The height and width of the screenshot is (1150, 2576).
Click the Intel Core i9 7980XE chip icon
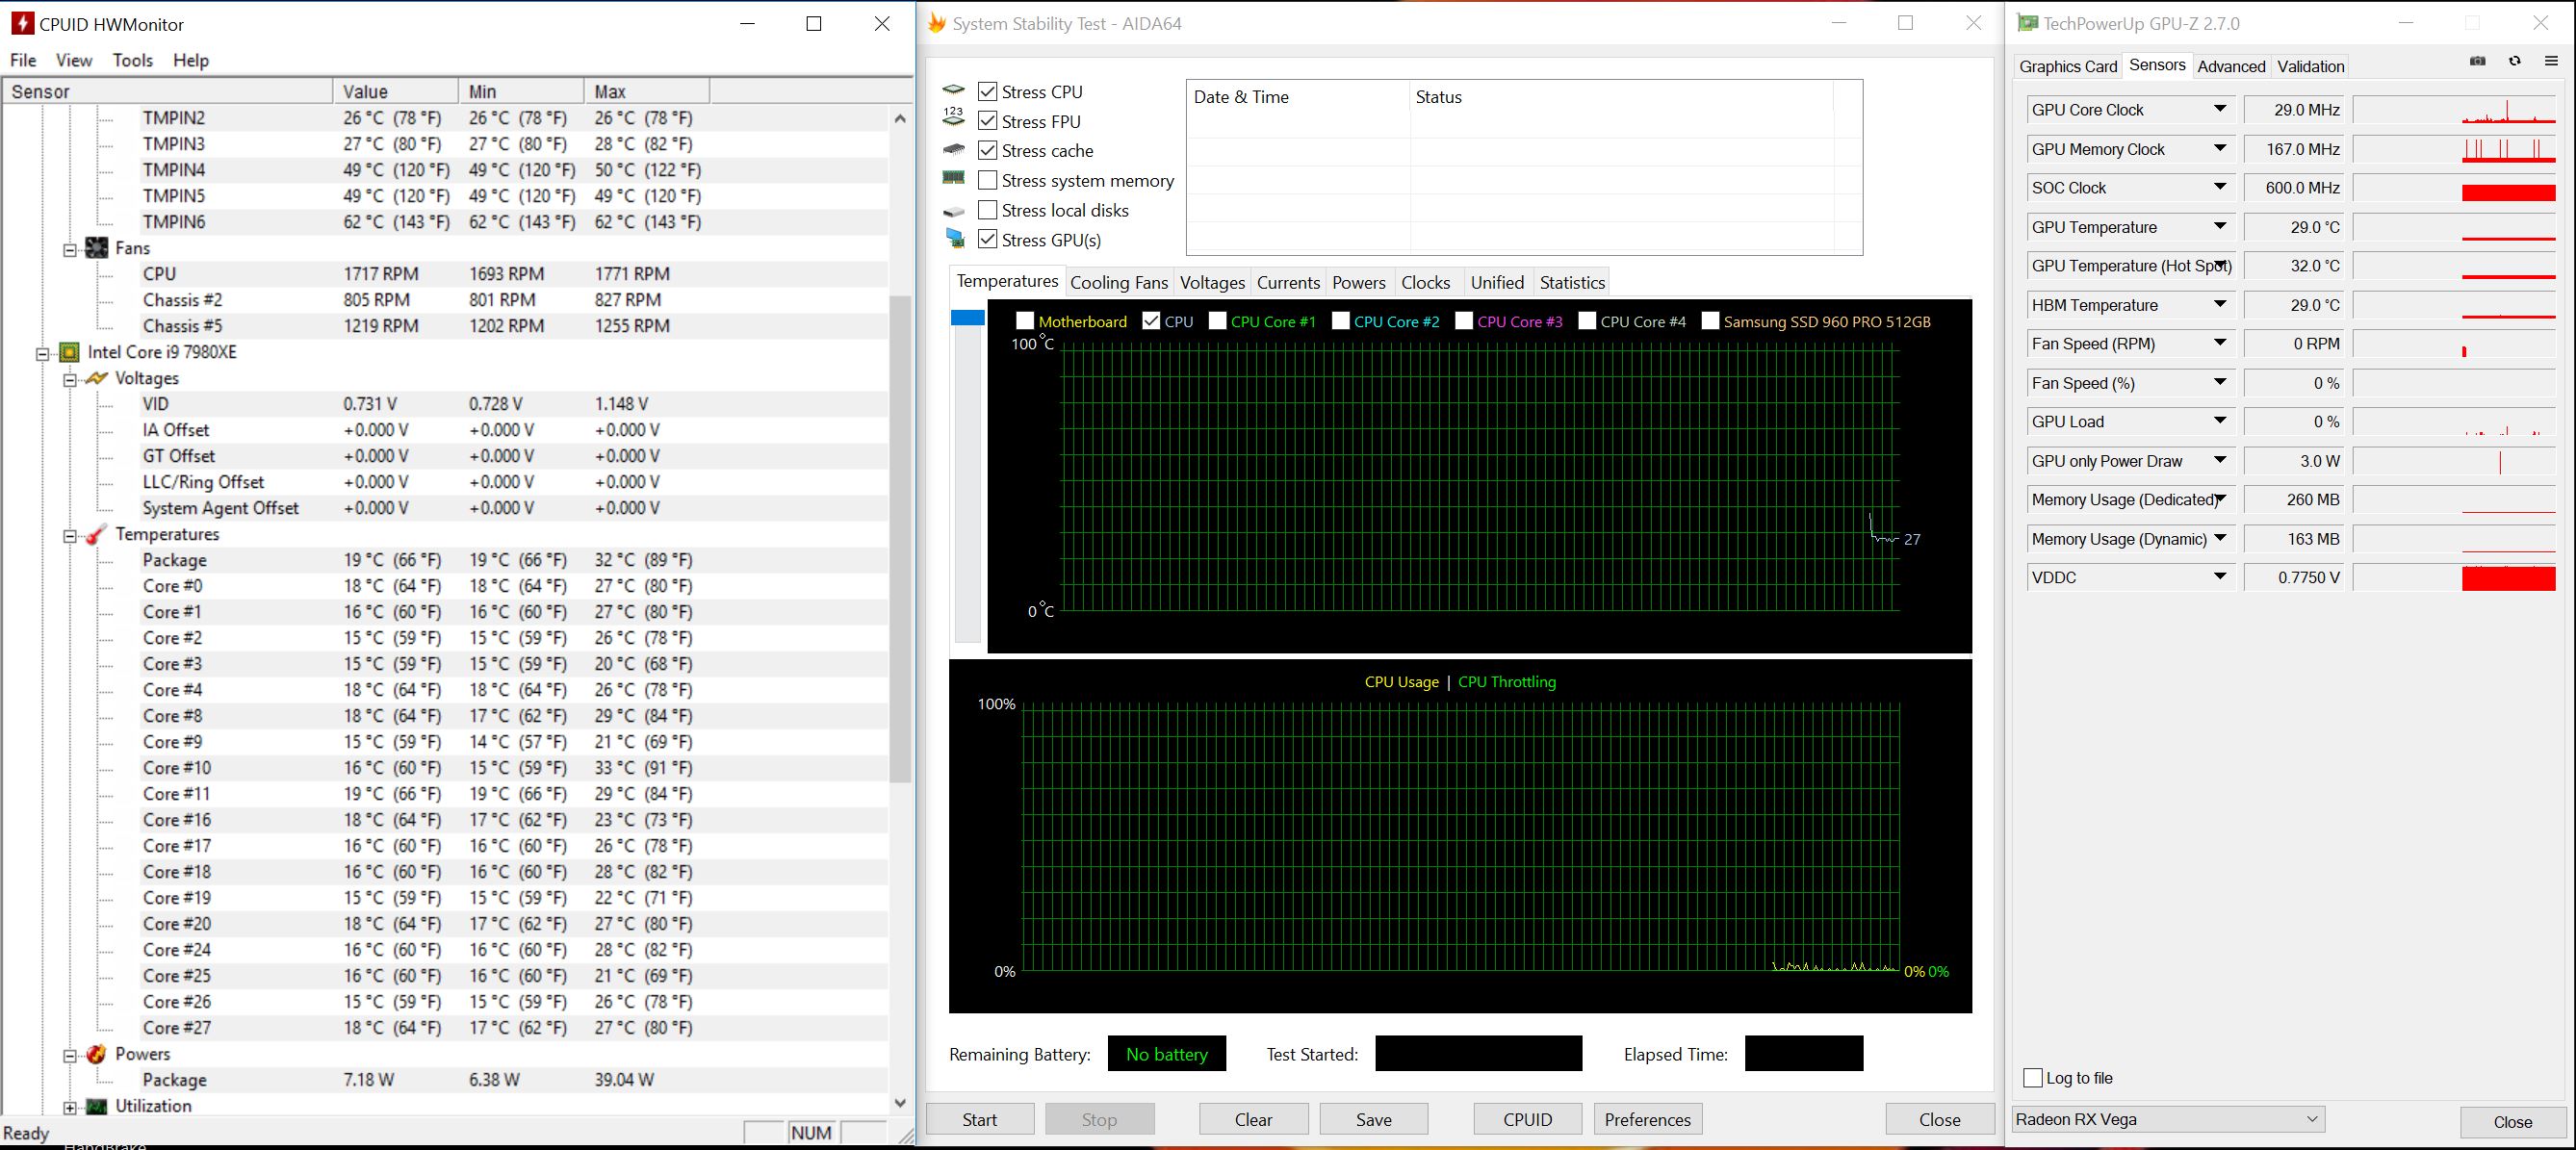[x=70, y=352]
